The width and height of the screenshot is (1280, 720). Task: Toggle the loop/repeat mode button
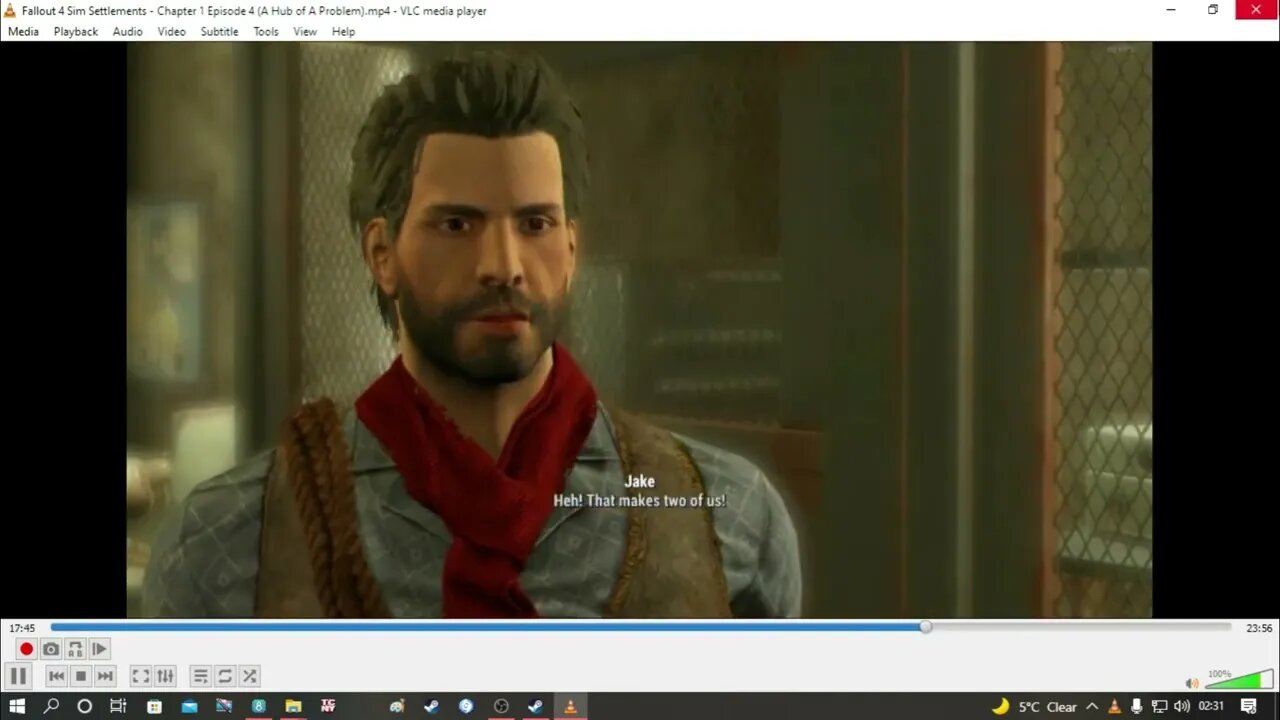click(x=225, y=677)
